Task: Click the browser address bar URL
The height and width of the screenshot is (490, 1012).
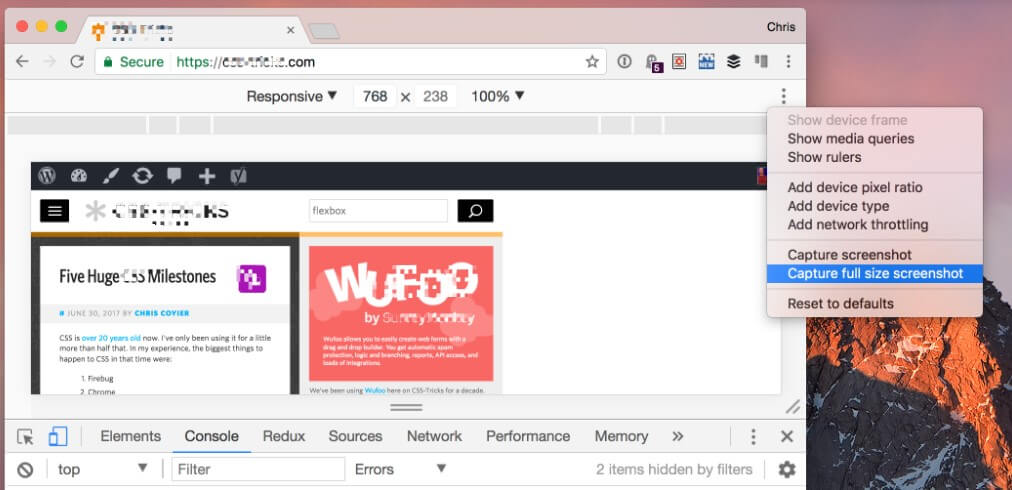Action: click(x=246, y=62)
